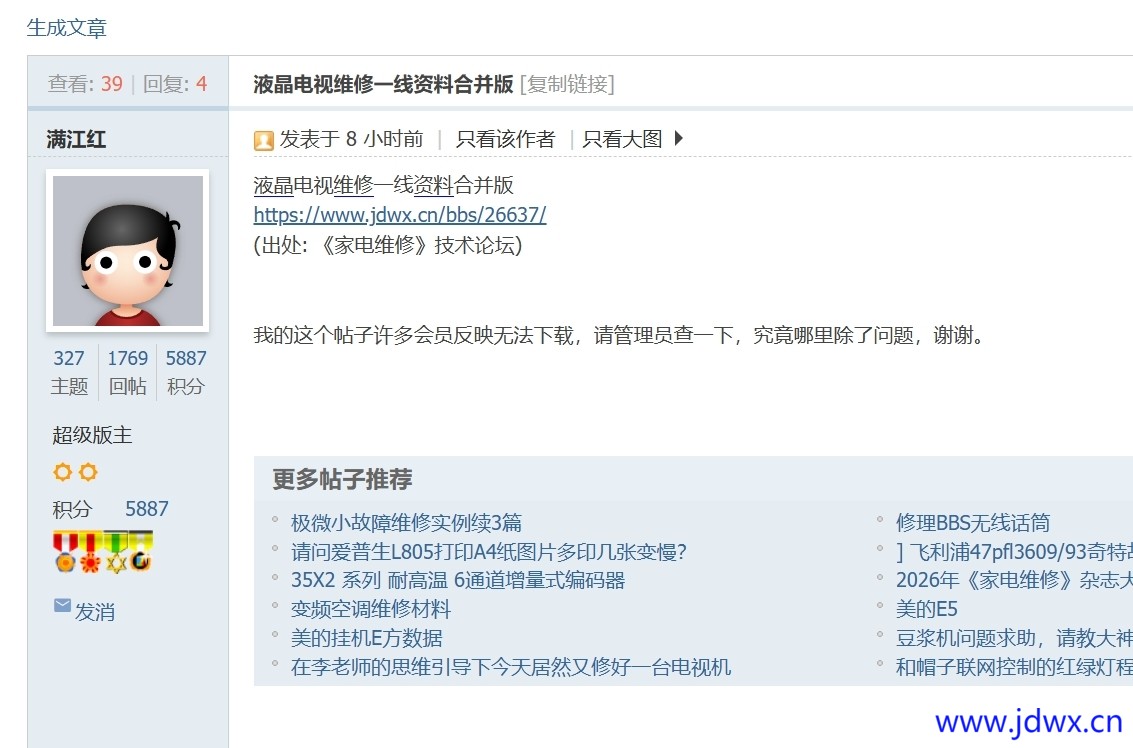Open recommended post 变频空调维修材料
The height and width of the screenshot is (748, 1133).
click(x=370, y=609)
